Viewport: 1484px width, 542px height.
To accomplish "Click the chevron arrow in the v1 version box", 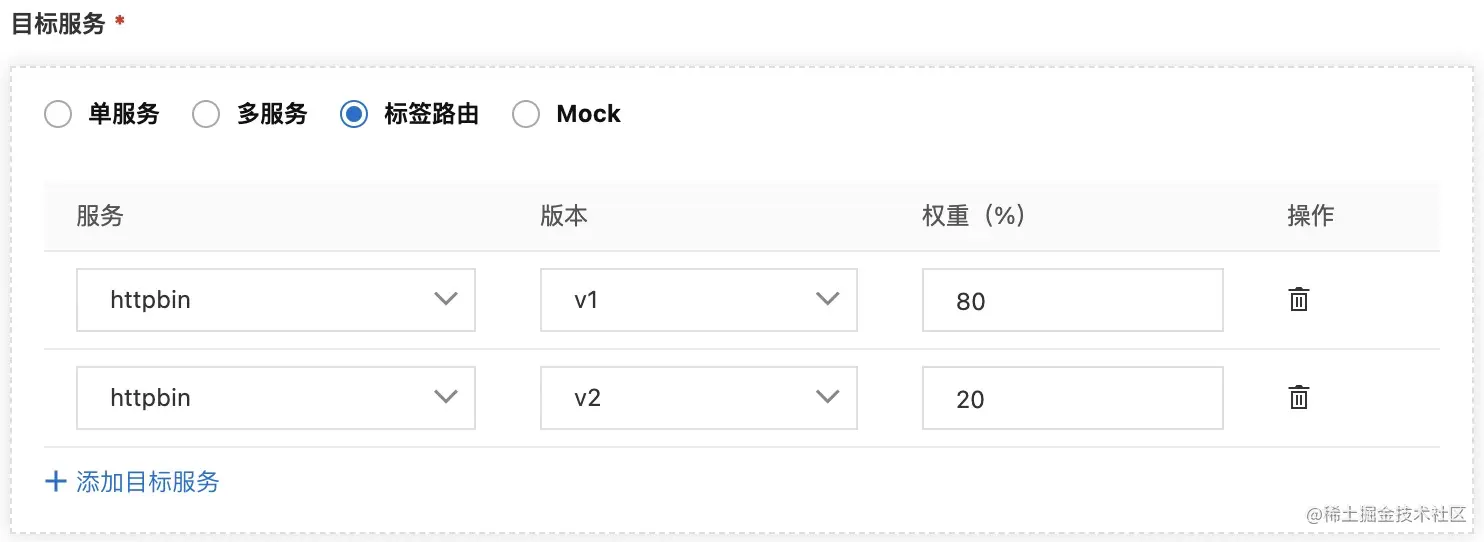I will coord(827,299).
